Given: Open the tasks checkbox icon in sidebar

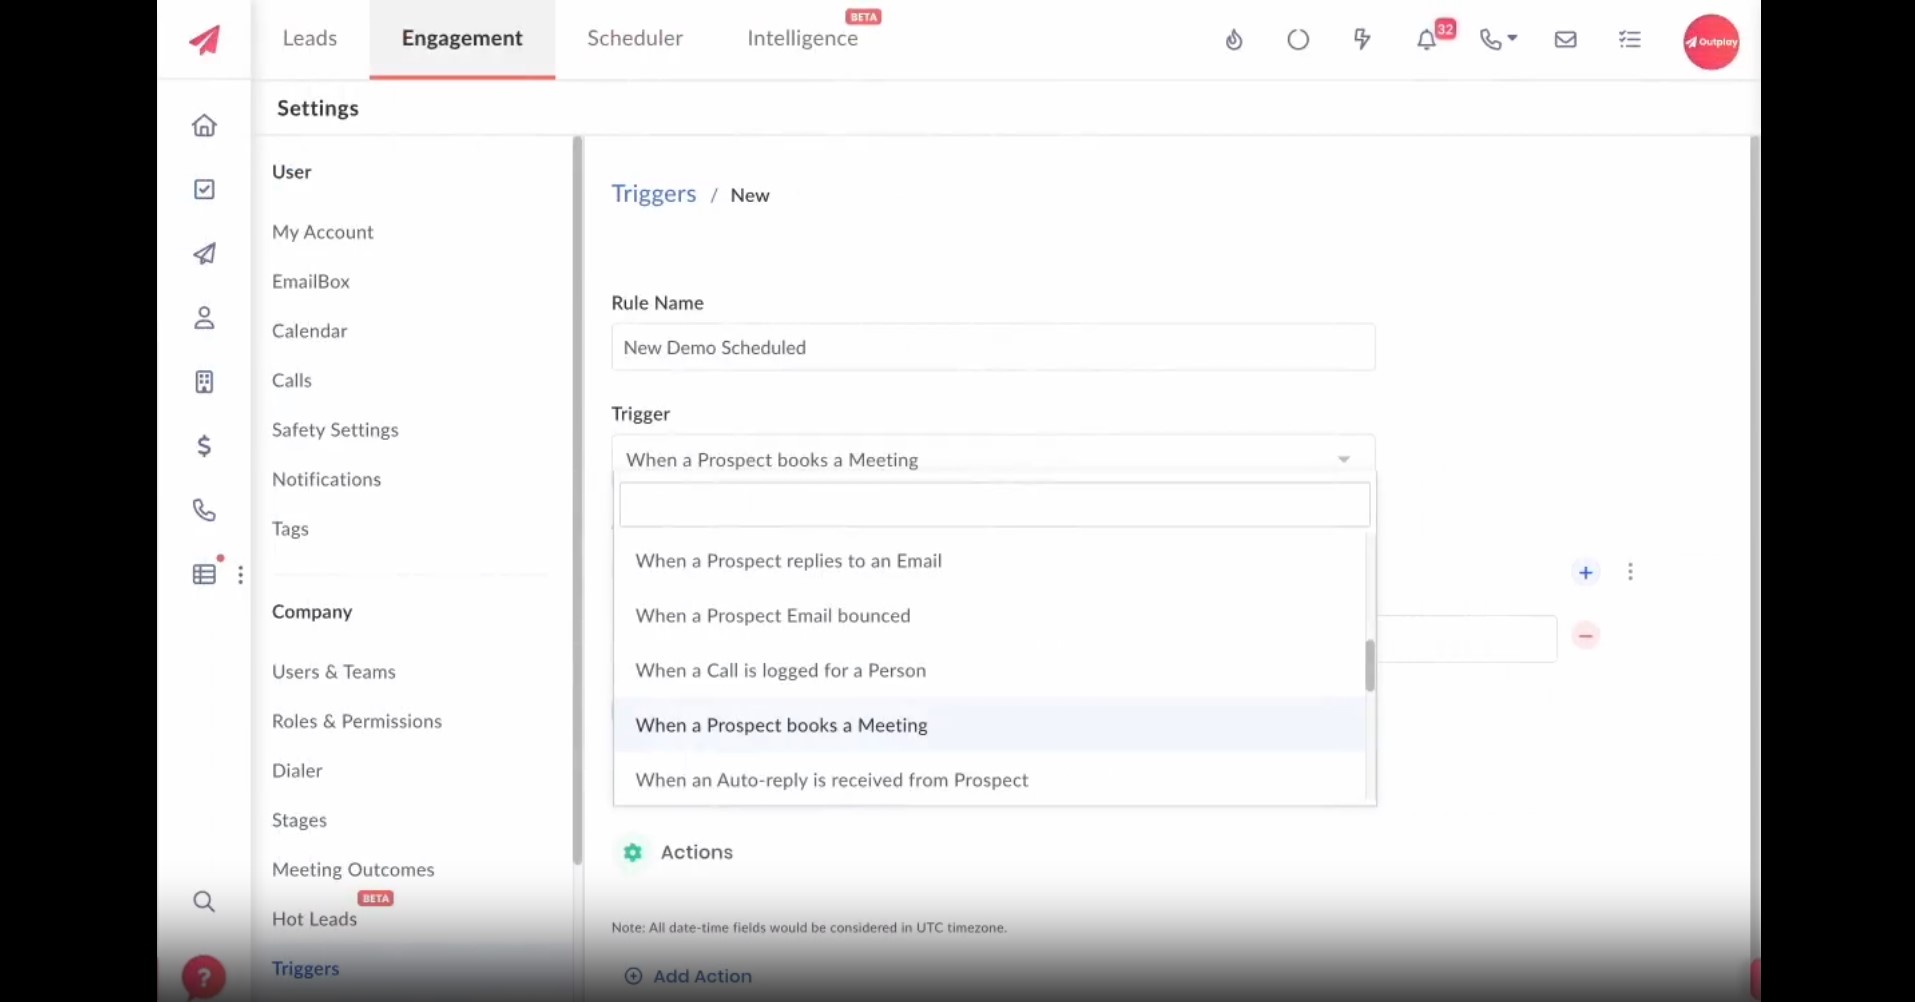Looking at the screenshot, I should click(204, 190).
